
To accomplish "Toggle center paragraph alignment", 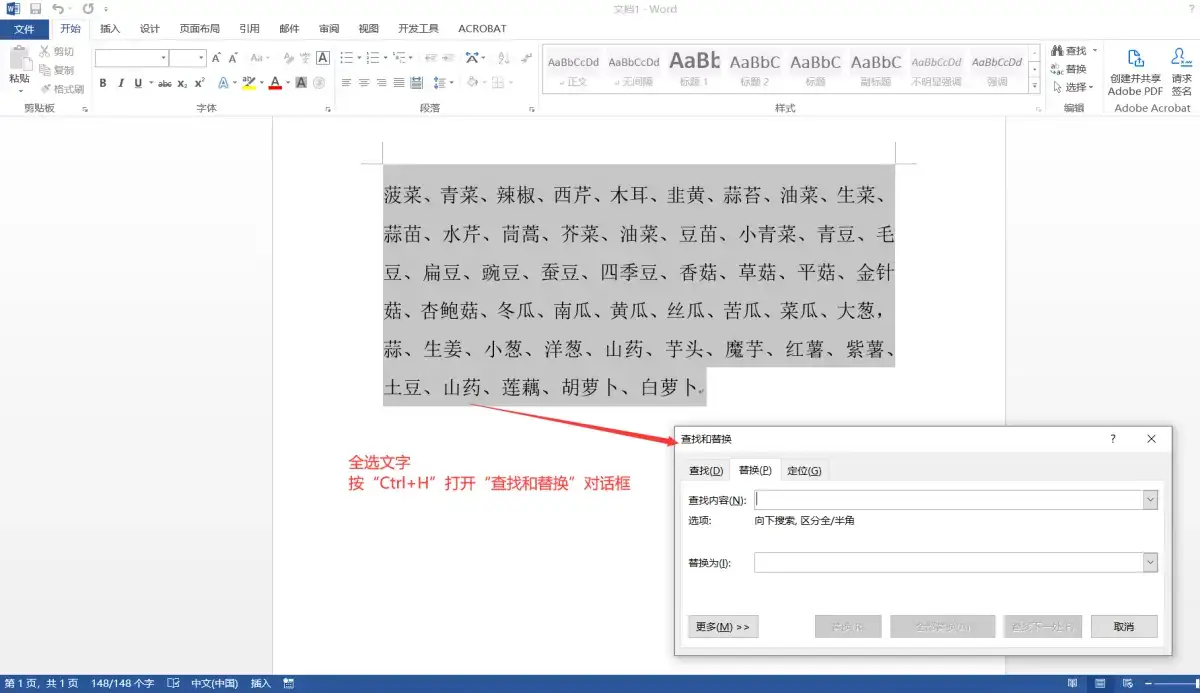I will (362, 83).
